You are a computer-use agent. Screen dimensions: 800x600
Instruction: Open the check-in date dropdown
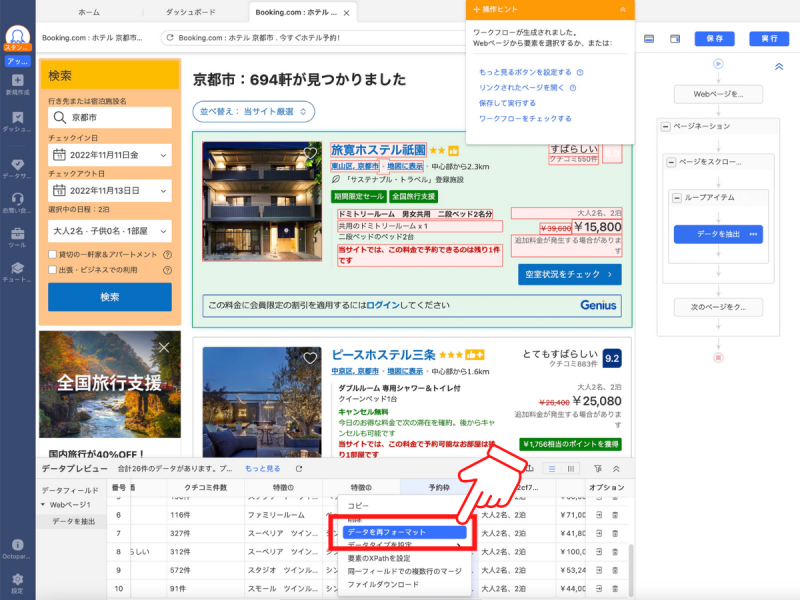[x=110, y=155]
